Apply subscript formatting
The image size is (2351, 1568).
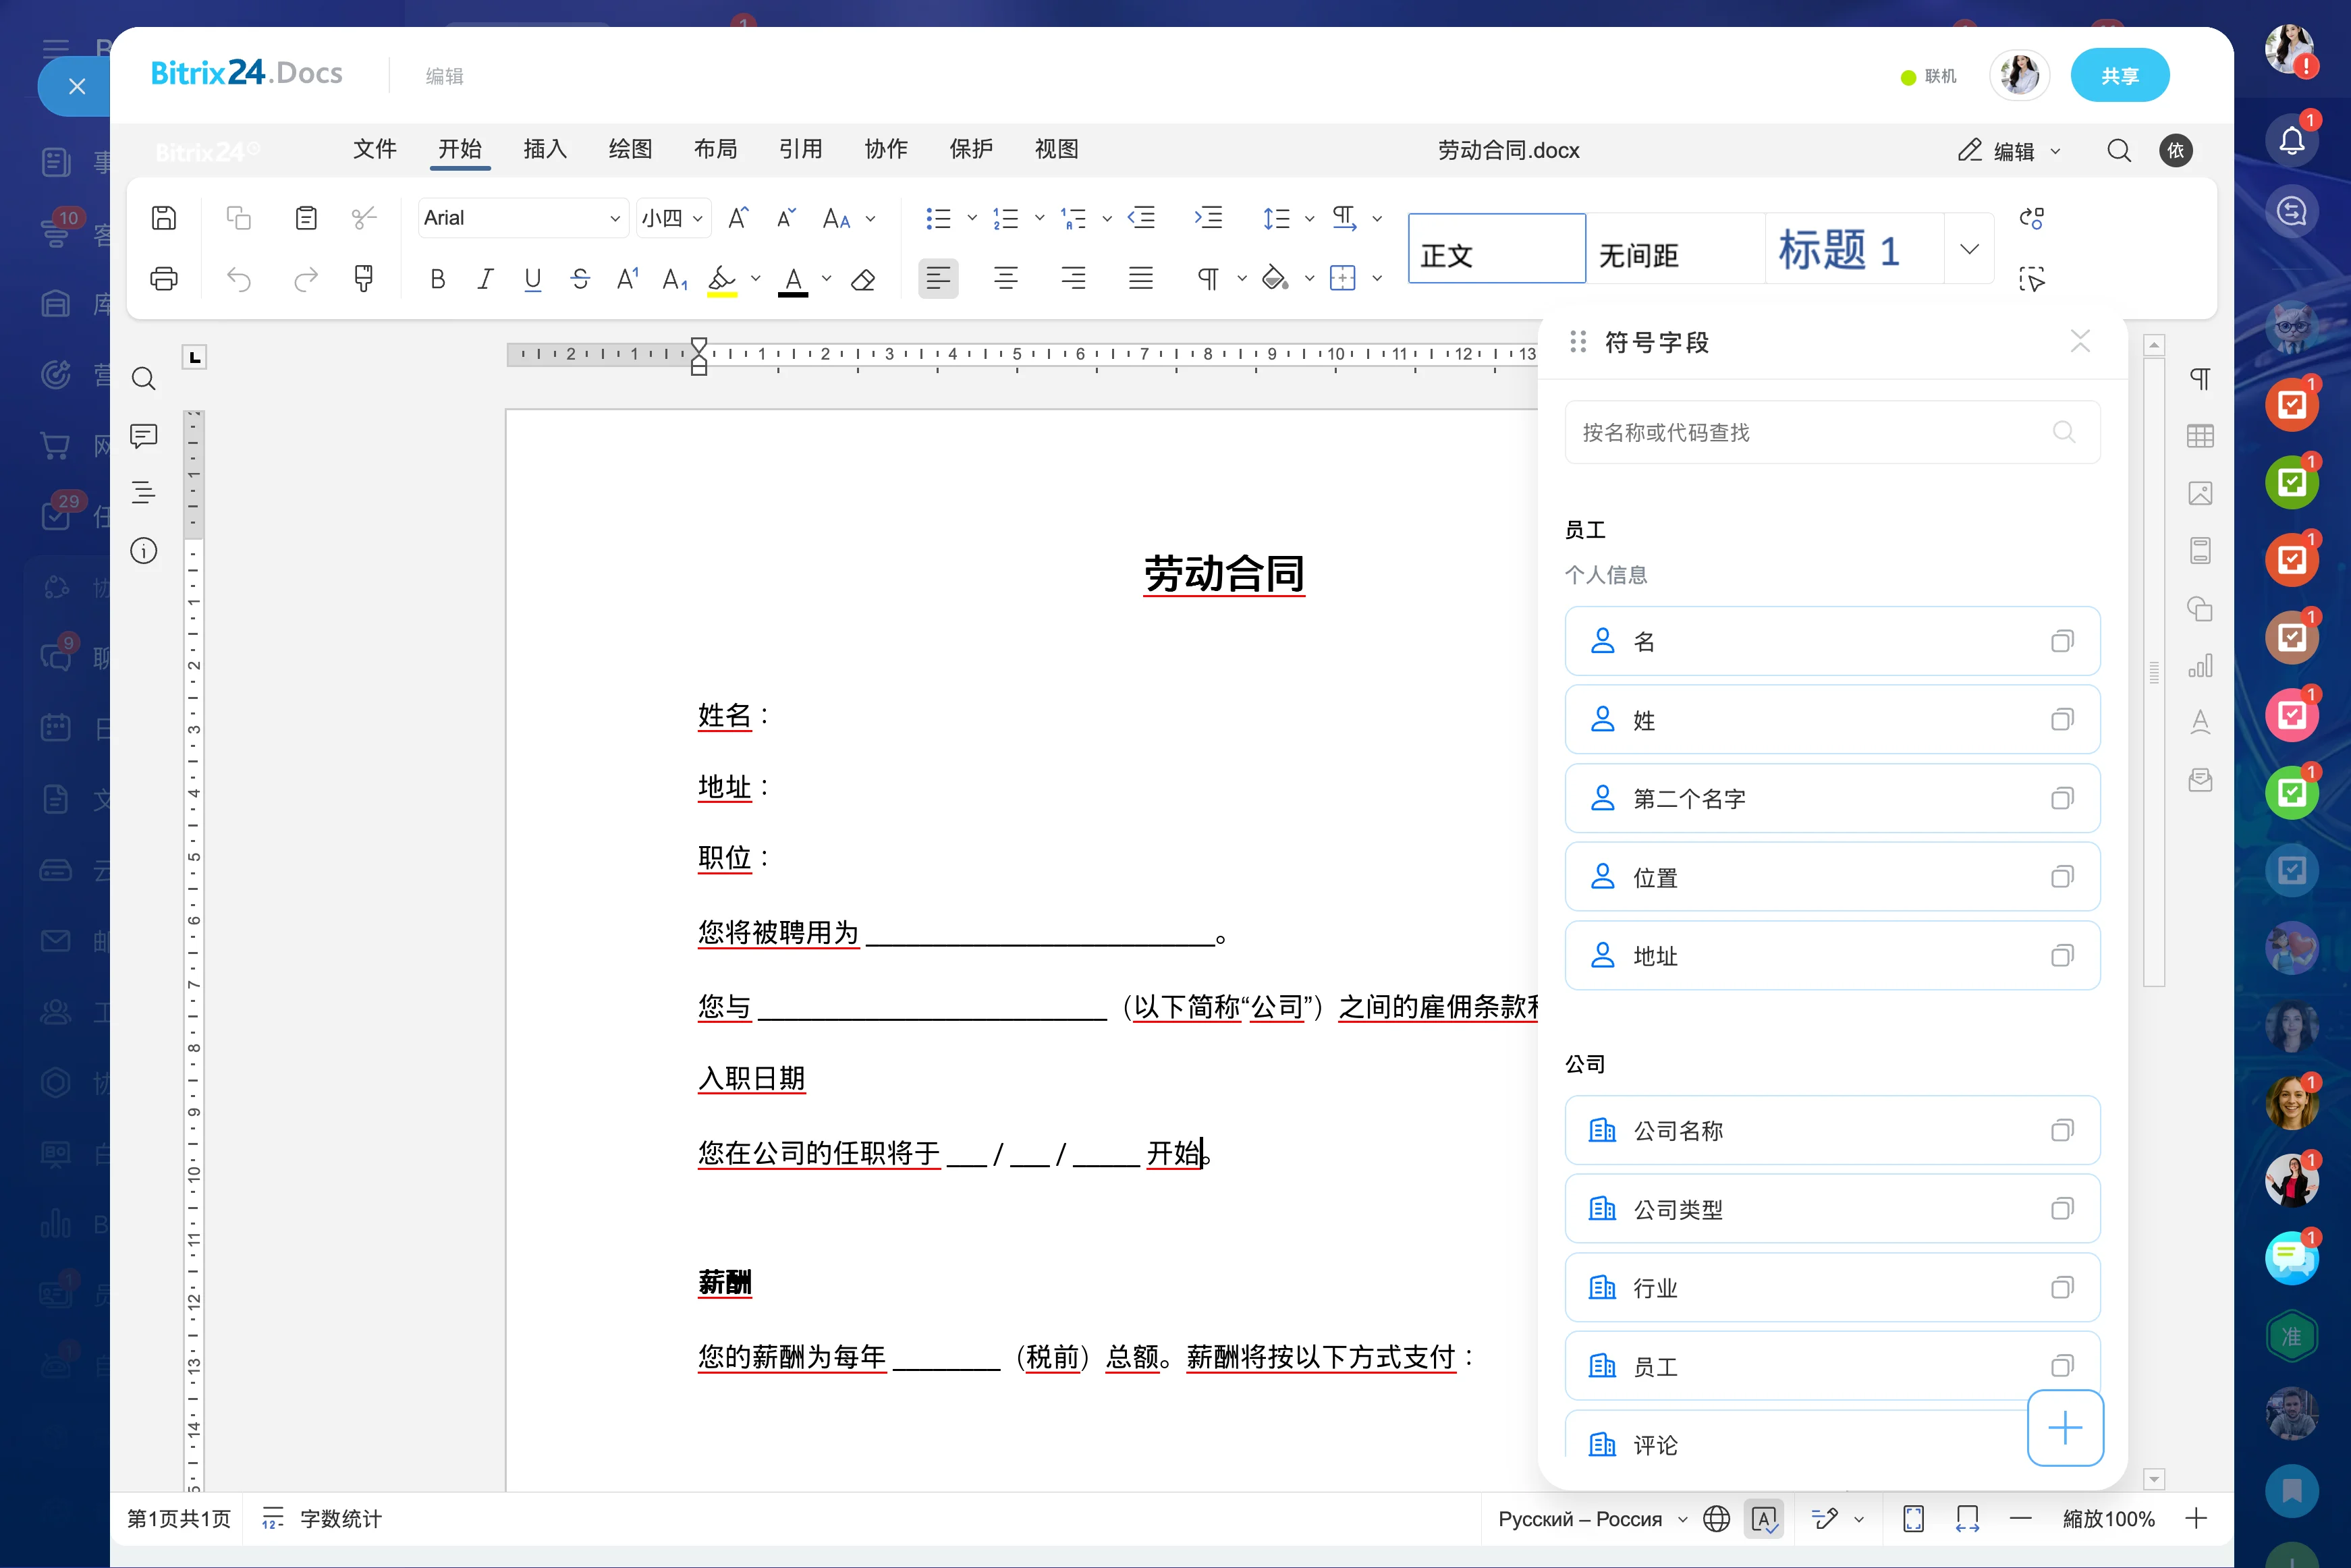pos(676,279)
